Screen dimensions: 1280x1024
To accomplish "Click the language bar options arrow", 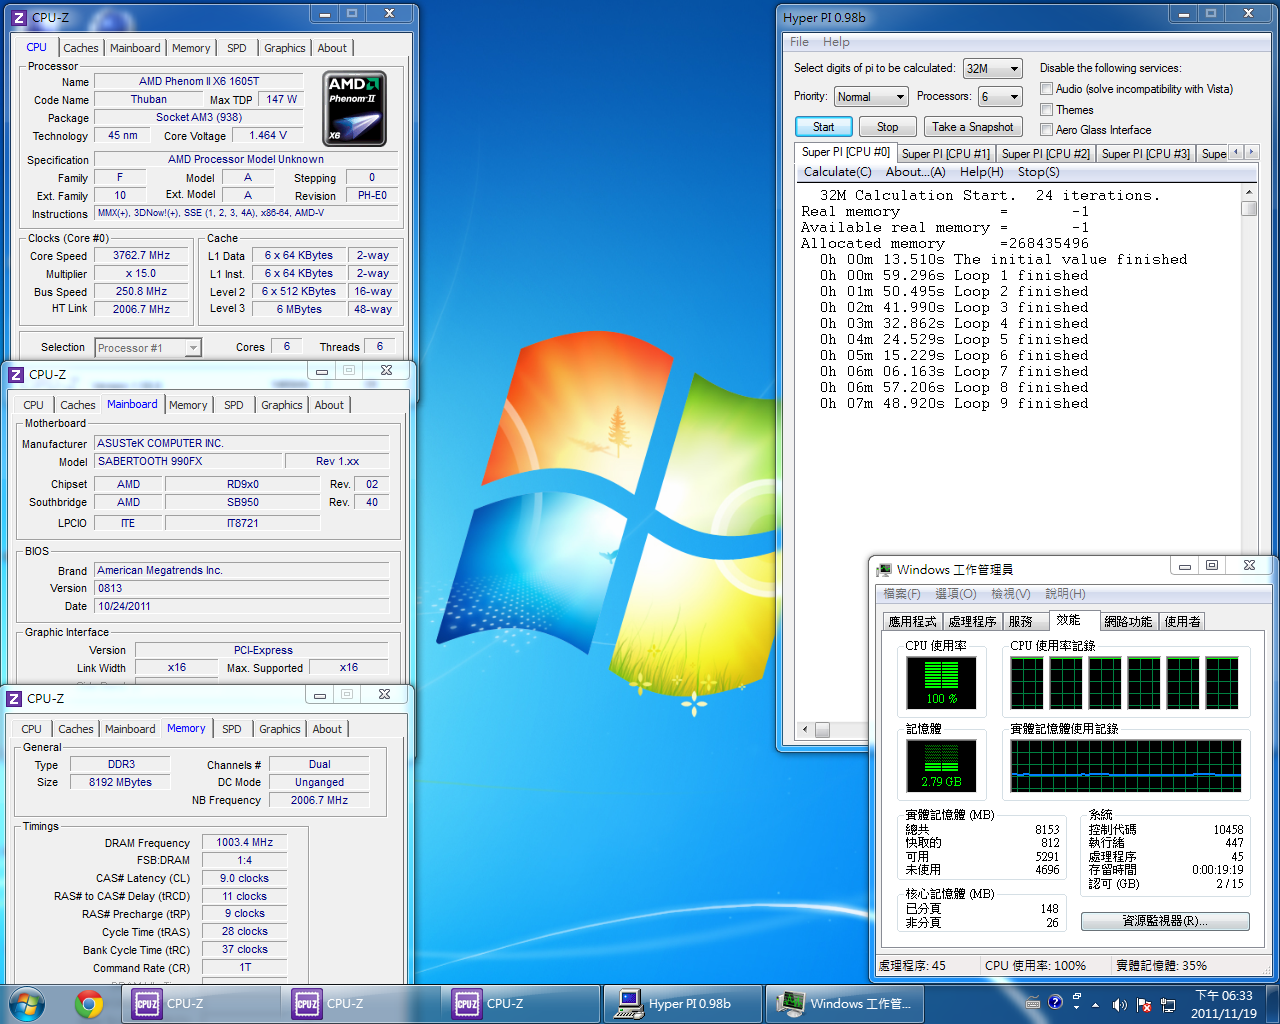I will click(x=1076, y=1008).
